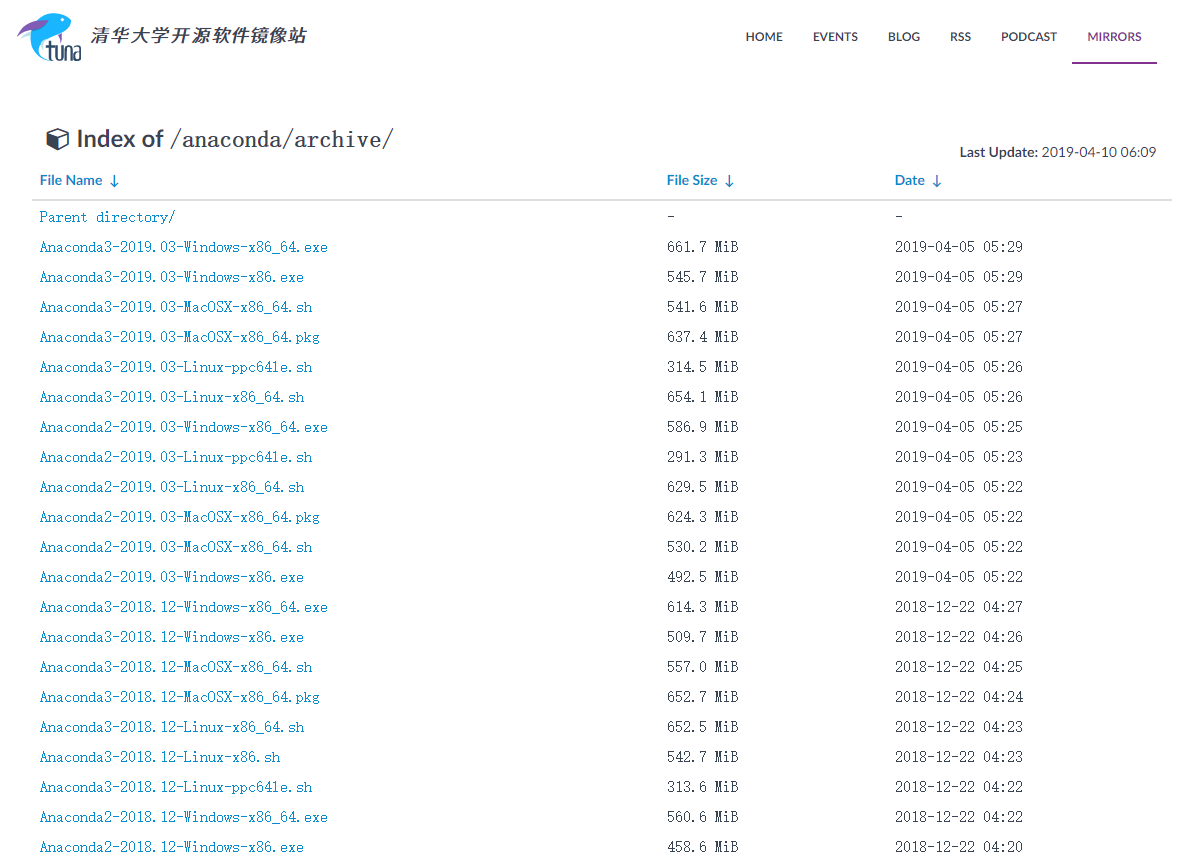
Task: Sort by File Size arrow
Action: click(x=729, y=181)
